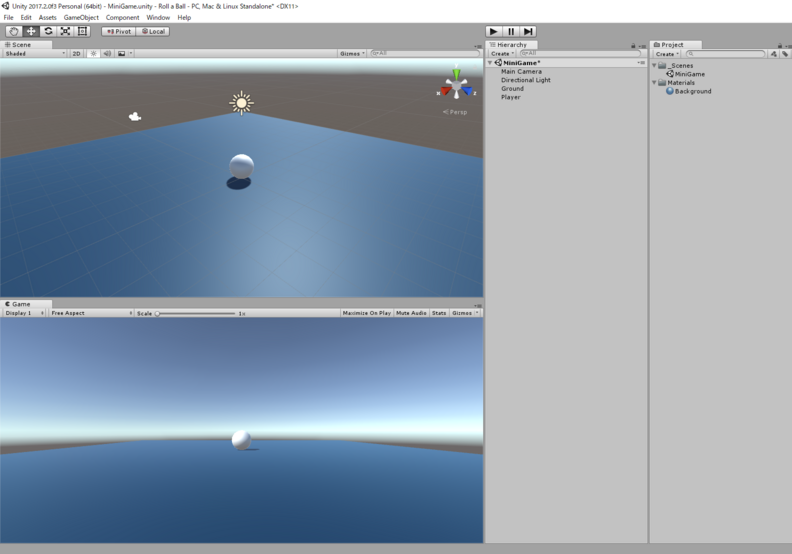The image size is (792, 554).
Task: Switch to the Hierarchy tab
Action: click(x=511, y=44)
